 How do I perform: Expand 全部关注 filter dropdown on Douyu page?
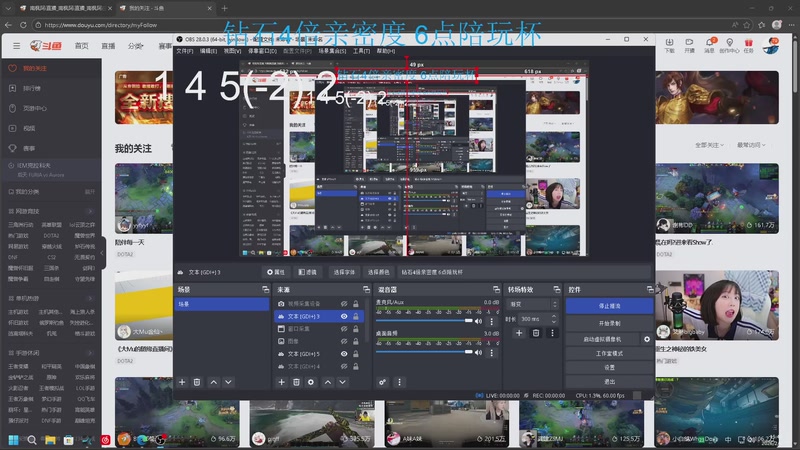[709, 145]
